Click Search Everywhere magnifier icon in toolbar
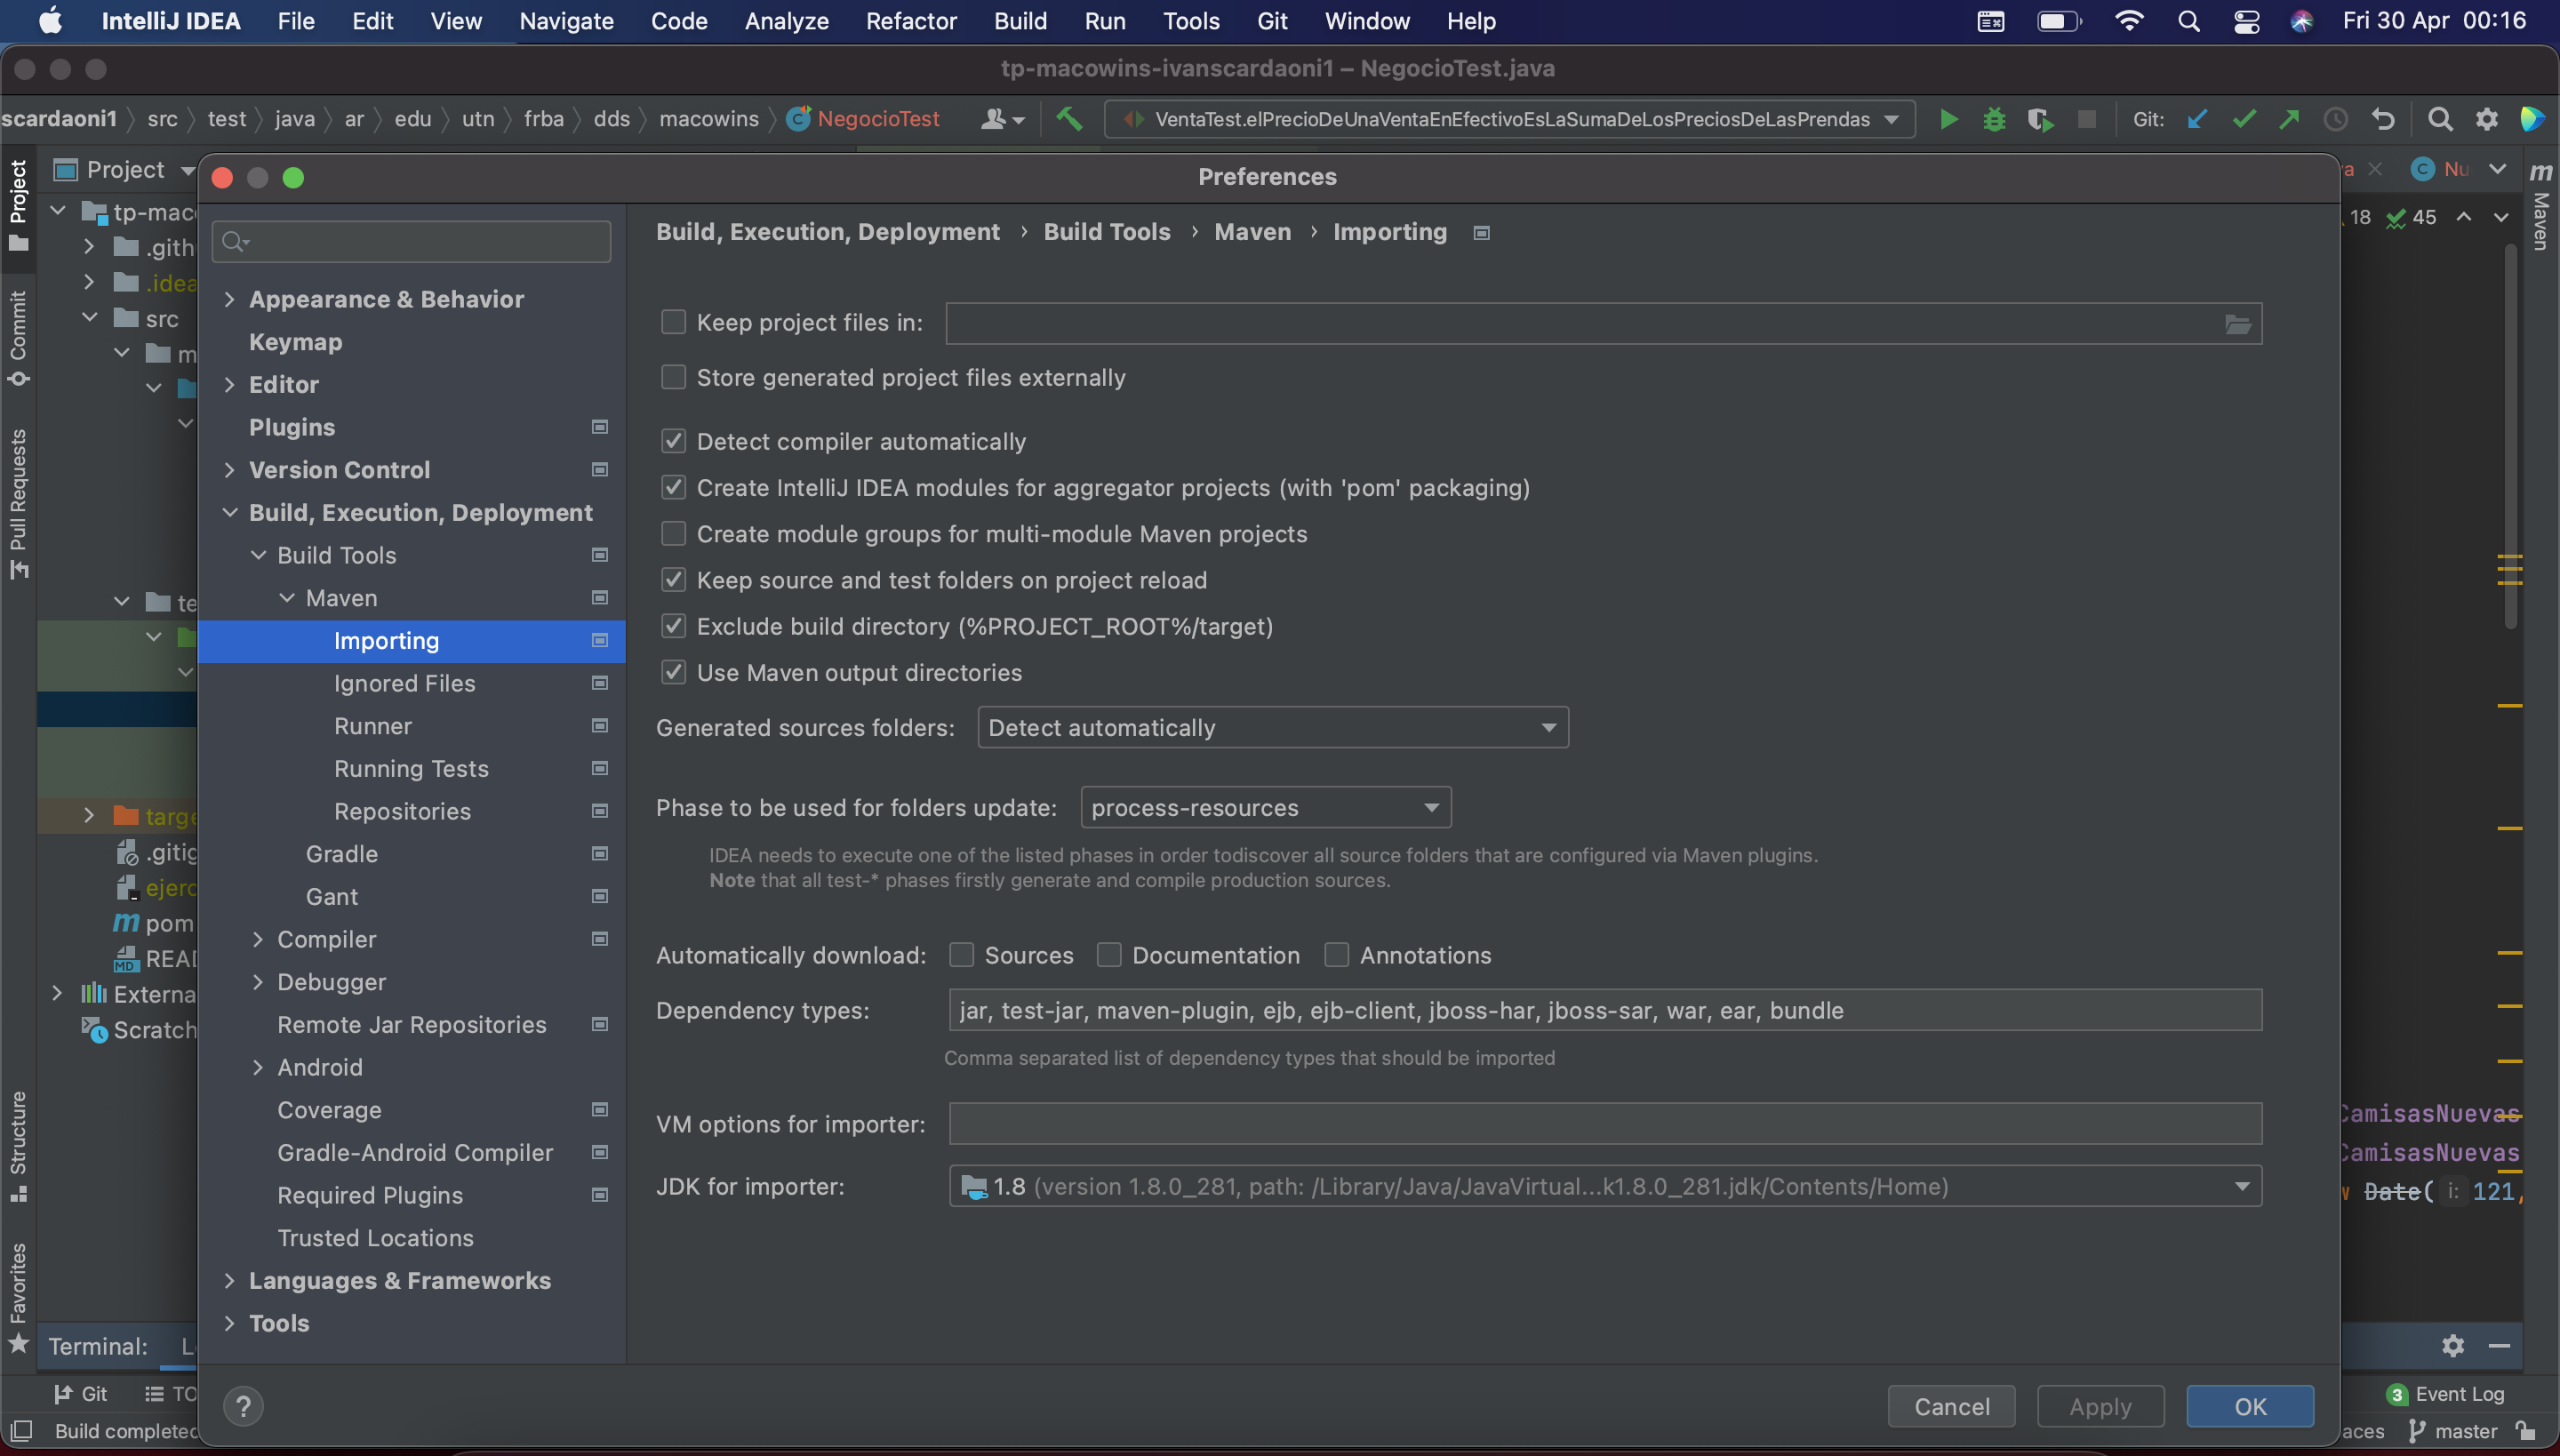This screenshot has height=1456, width=2560. coord(2440,120)
